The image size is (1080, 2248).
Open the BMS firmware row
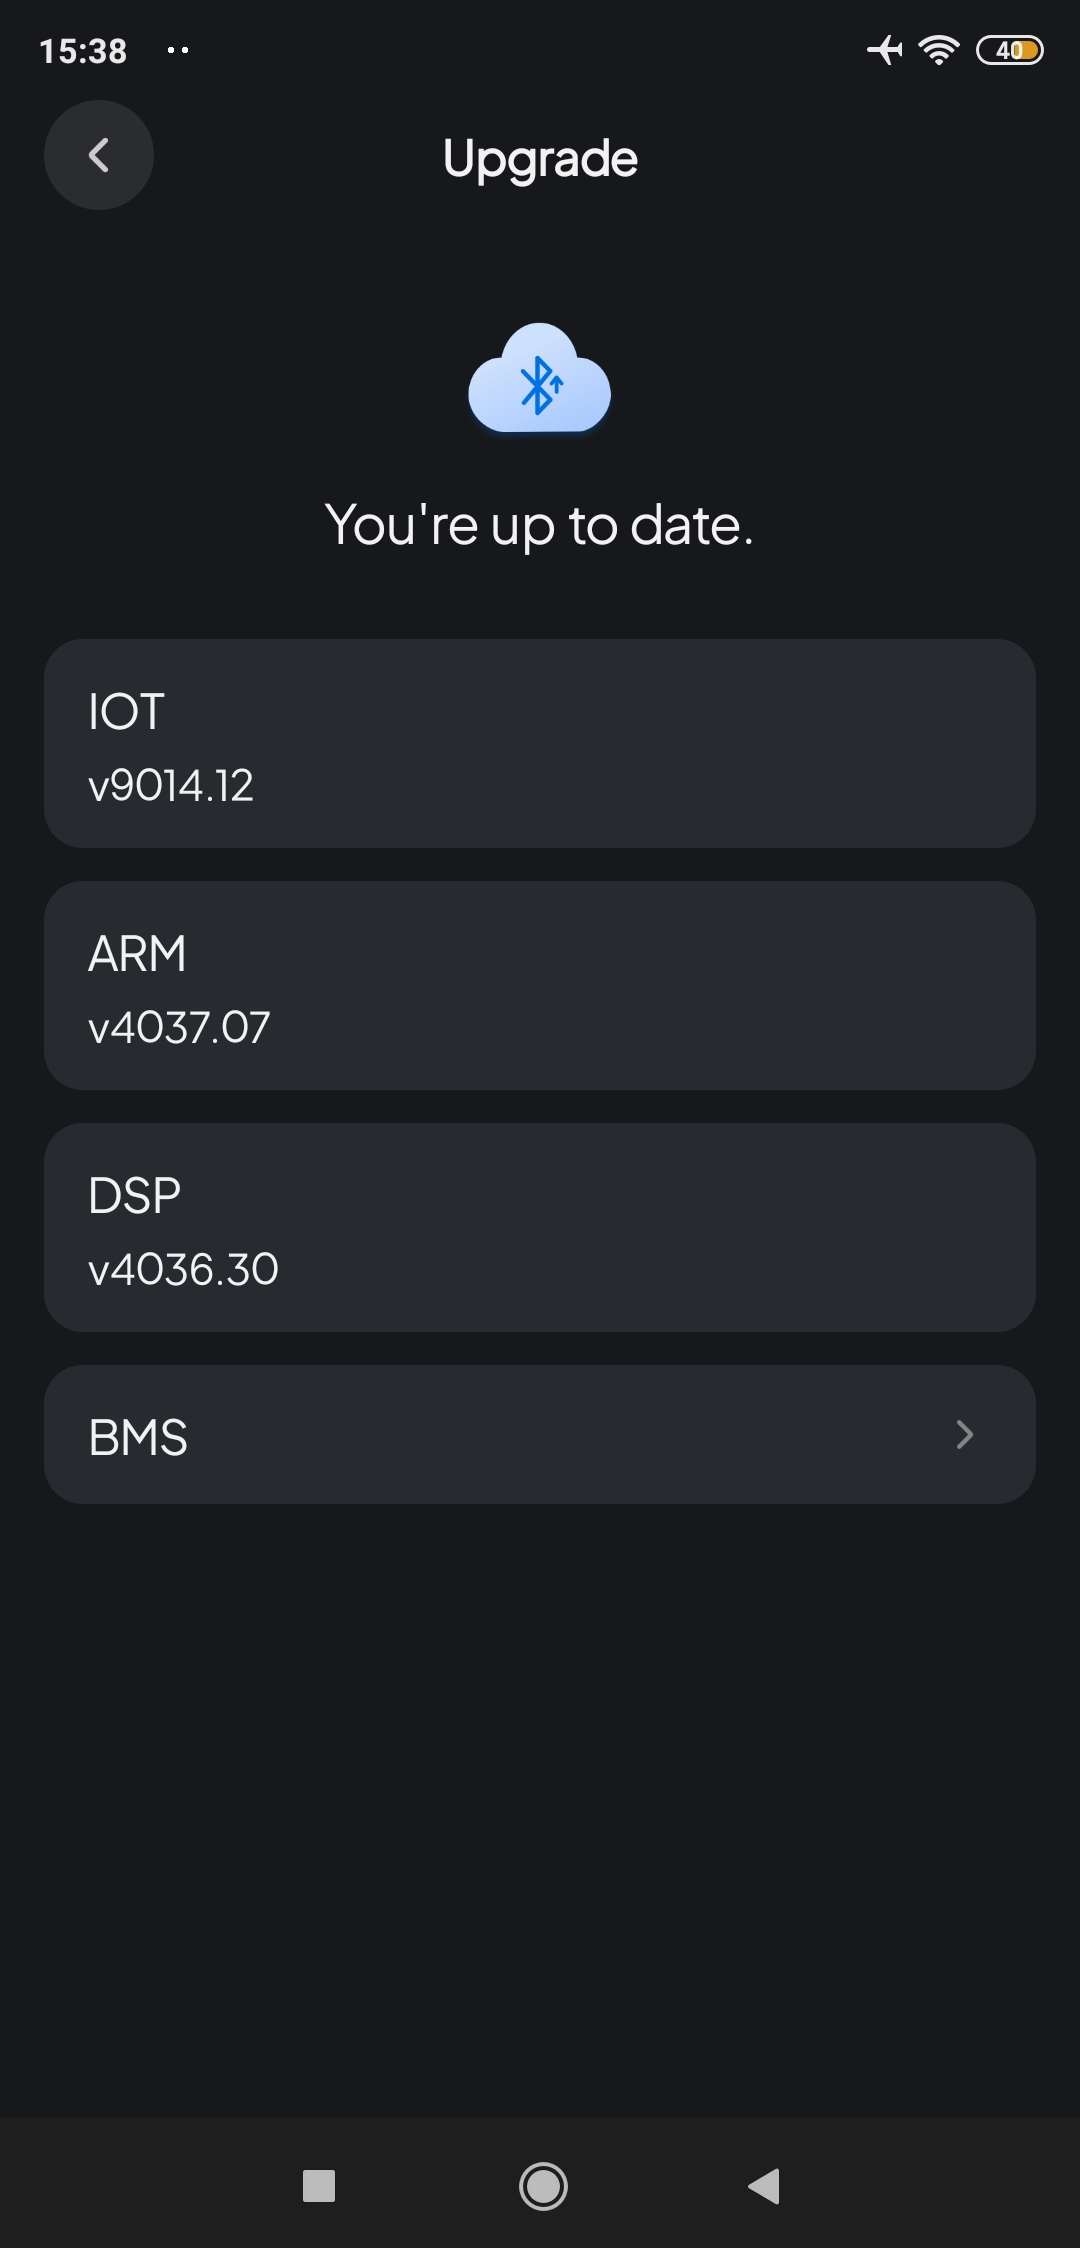tap(539, 1435)
